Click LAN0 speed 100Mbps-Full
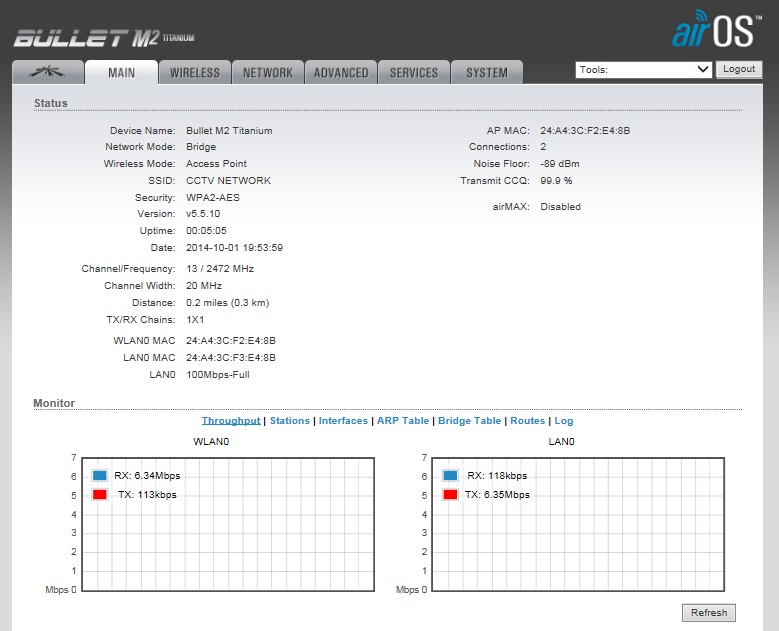Image resolution: width=779 pixels, height=631 pixels. [x=218, y=375]
